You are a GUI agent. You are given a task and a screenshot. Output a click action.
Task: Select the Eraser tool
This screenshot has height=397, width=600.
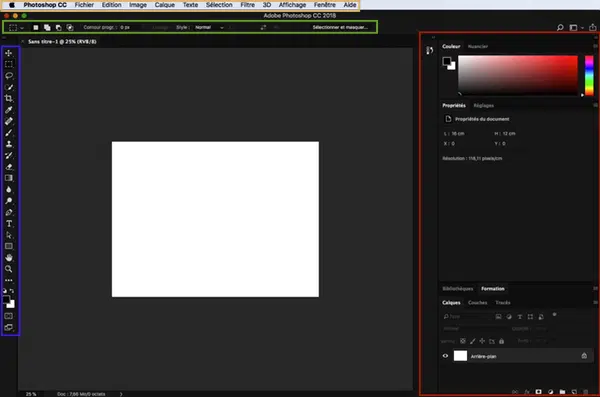8,167
